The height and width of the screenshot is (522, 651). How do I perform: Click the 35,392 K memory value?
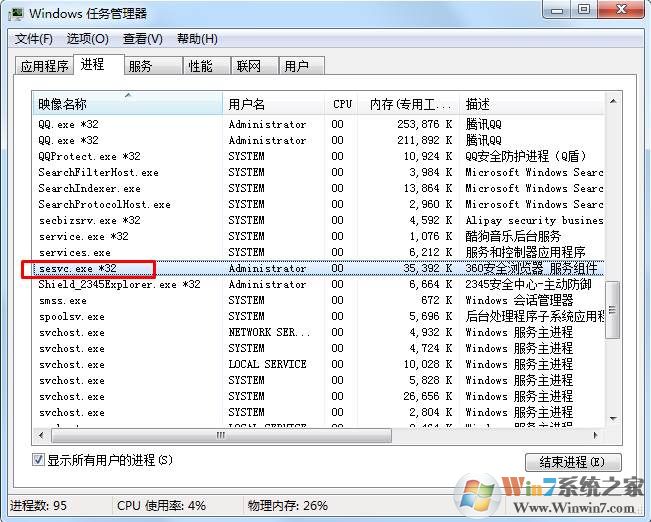pyautogui.click(x=428, y=268)
